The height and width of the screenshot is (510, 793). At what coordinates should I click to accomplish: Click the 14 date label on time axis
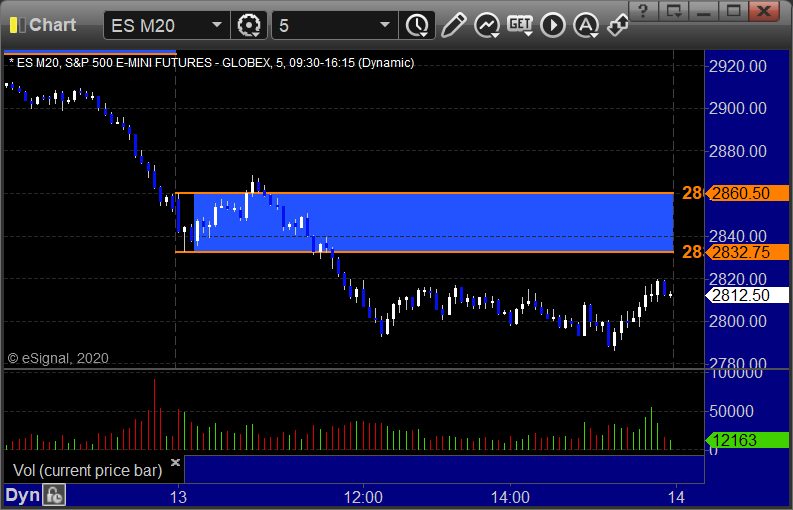point(676,497)
